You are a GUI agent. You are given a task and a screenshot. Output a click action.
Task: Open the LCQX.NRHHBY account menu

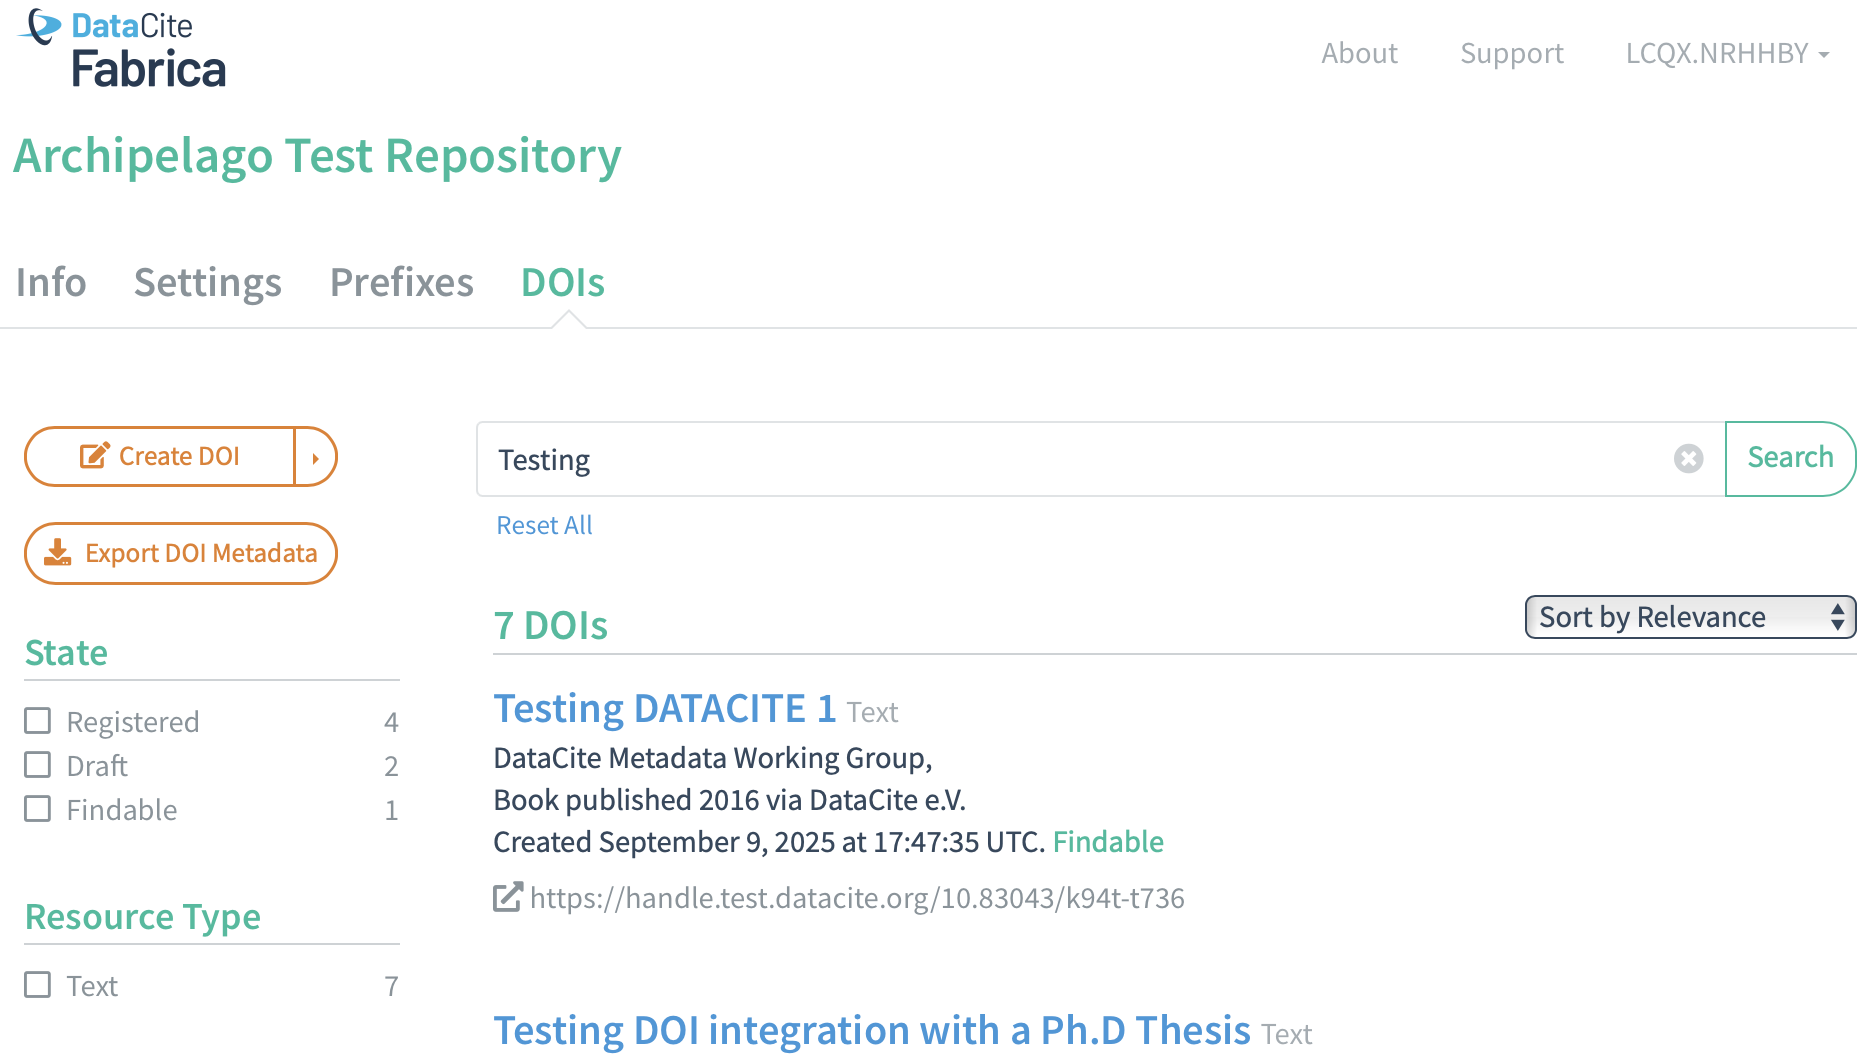1726,53
